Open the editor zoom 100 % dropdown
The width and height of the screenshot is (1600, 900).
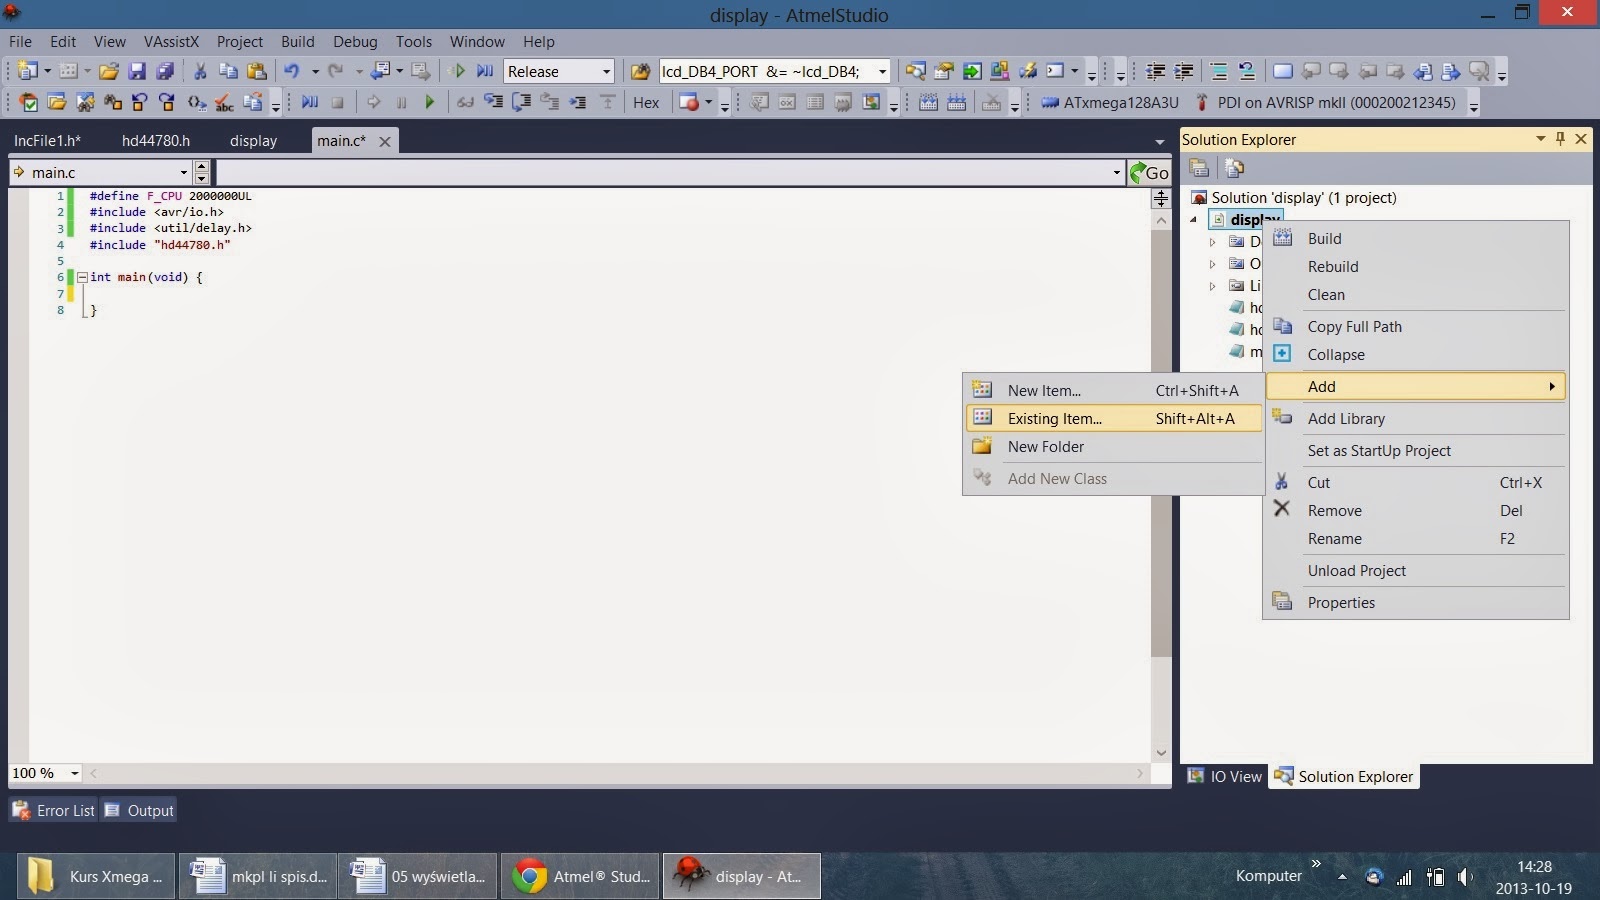tap(74, 773)
